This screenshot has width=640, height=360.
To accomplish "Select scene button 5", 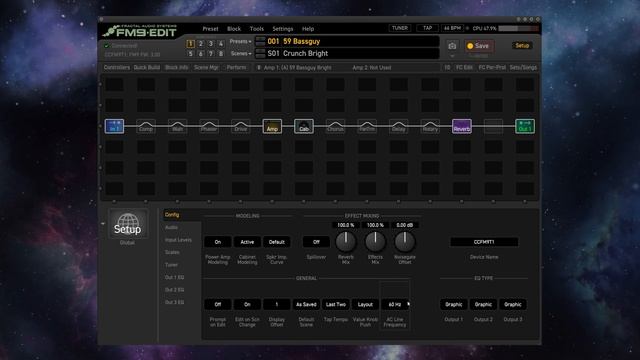I will [x=191, y=53].
